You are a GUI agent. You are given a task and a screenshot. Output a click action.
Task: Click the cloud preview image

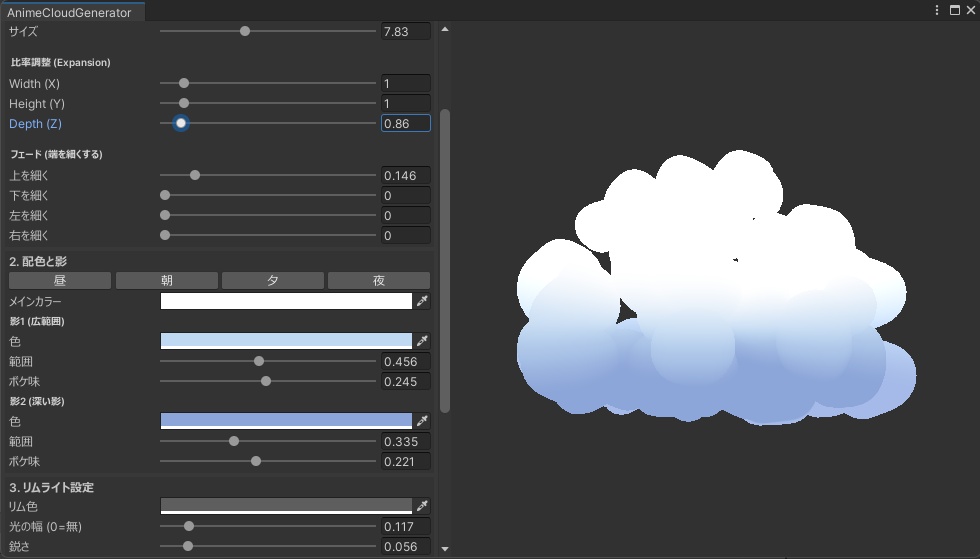pyautogui.click(x=716, y=288)
